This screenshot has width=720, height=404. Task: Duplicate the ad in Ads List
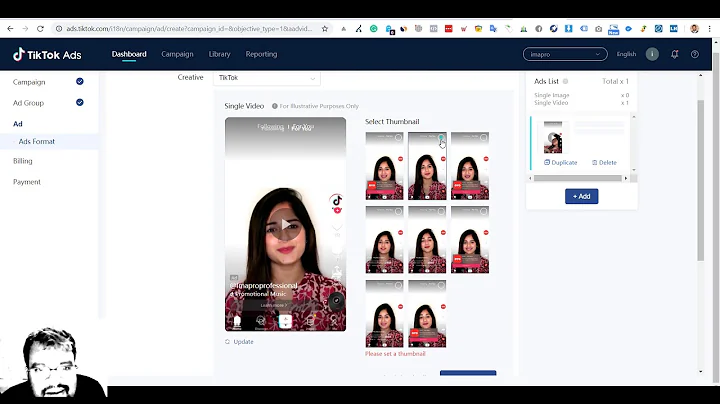[x=561, y=163]
